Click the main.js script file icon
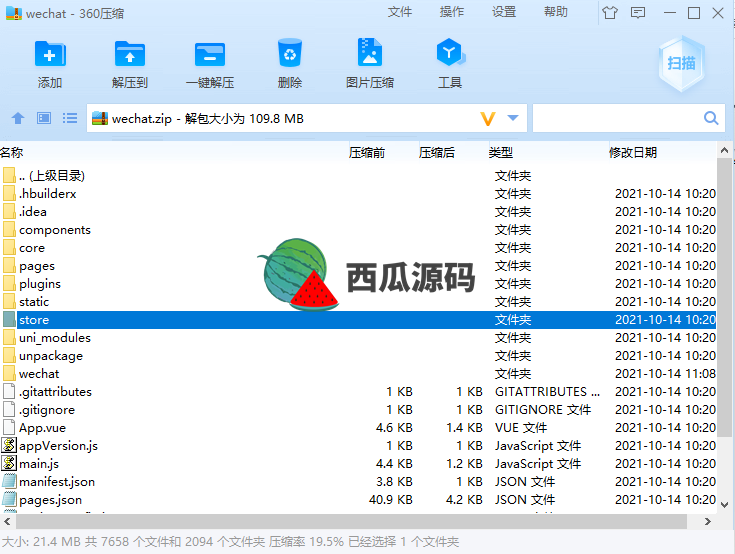Viewport: 735px width, 554px height. click(9, 463)
